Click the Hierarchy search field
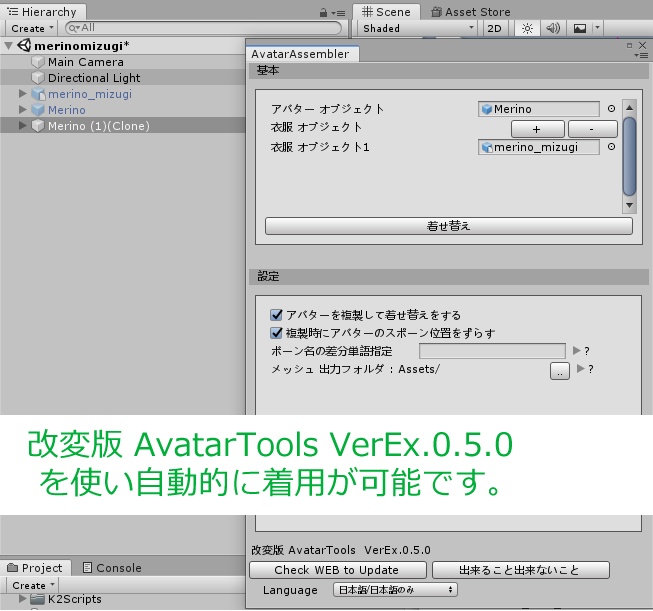The image size is (653, 611). click(x=204, y=28)
